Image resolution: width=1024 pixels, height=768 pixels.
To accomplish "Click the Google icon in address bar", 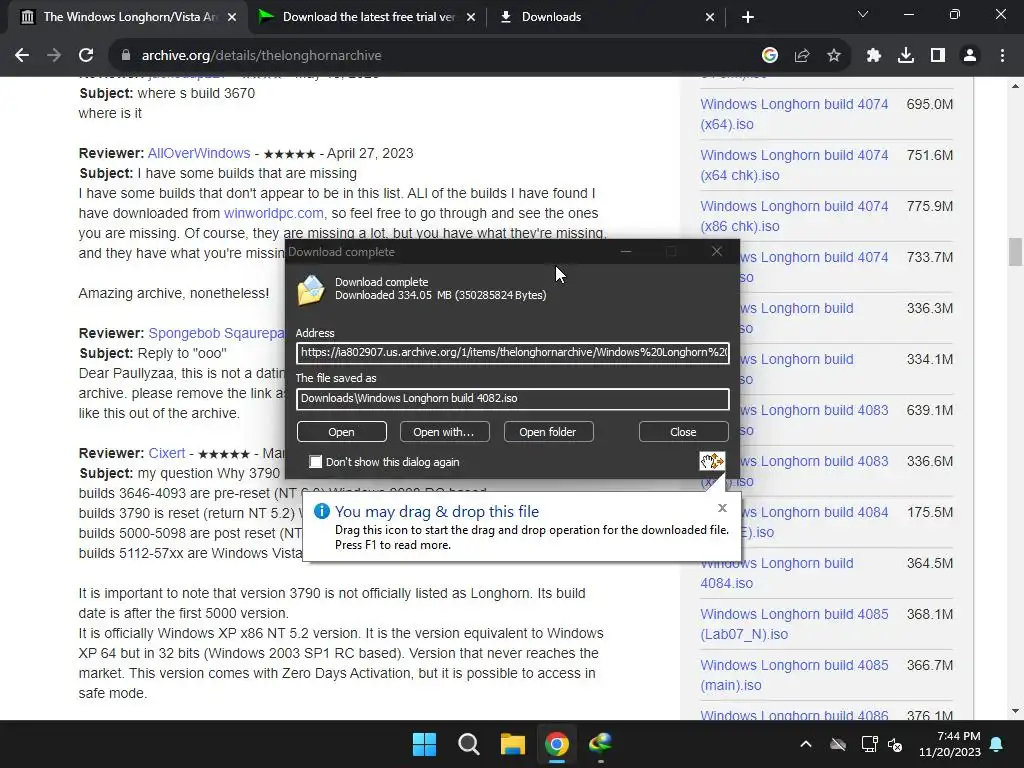I will pyautogui.click(x=770, y=56).
